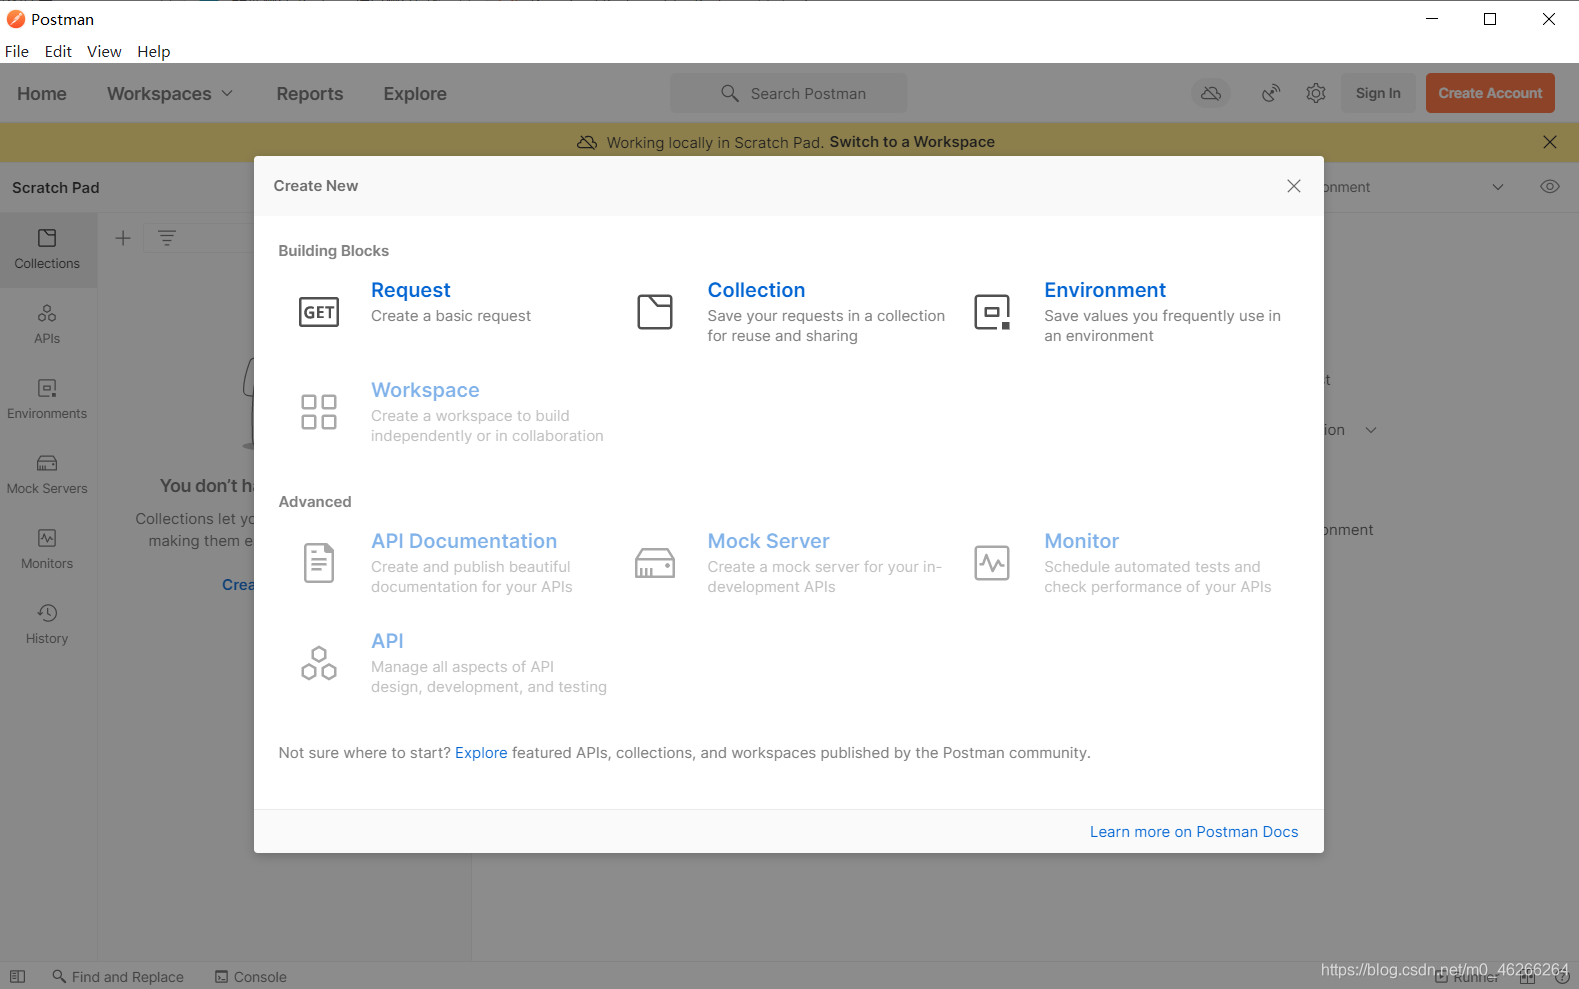
Task: Open the File menu
Action: (17, 51)
